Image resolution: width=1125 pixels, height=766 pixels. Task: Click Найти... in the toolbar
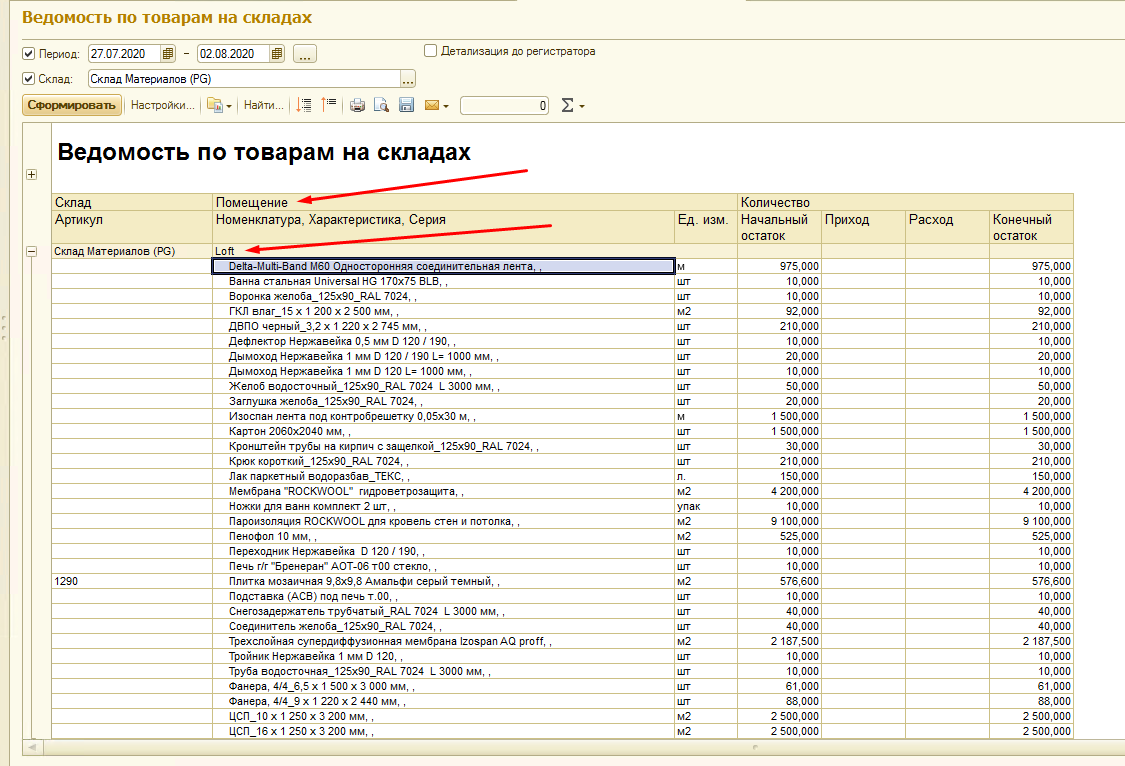(x=264, y=105)
